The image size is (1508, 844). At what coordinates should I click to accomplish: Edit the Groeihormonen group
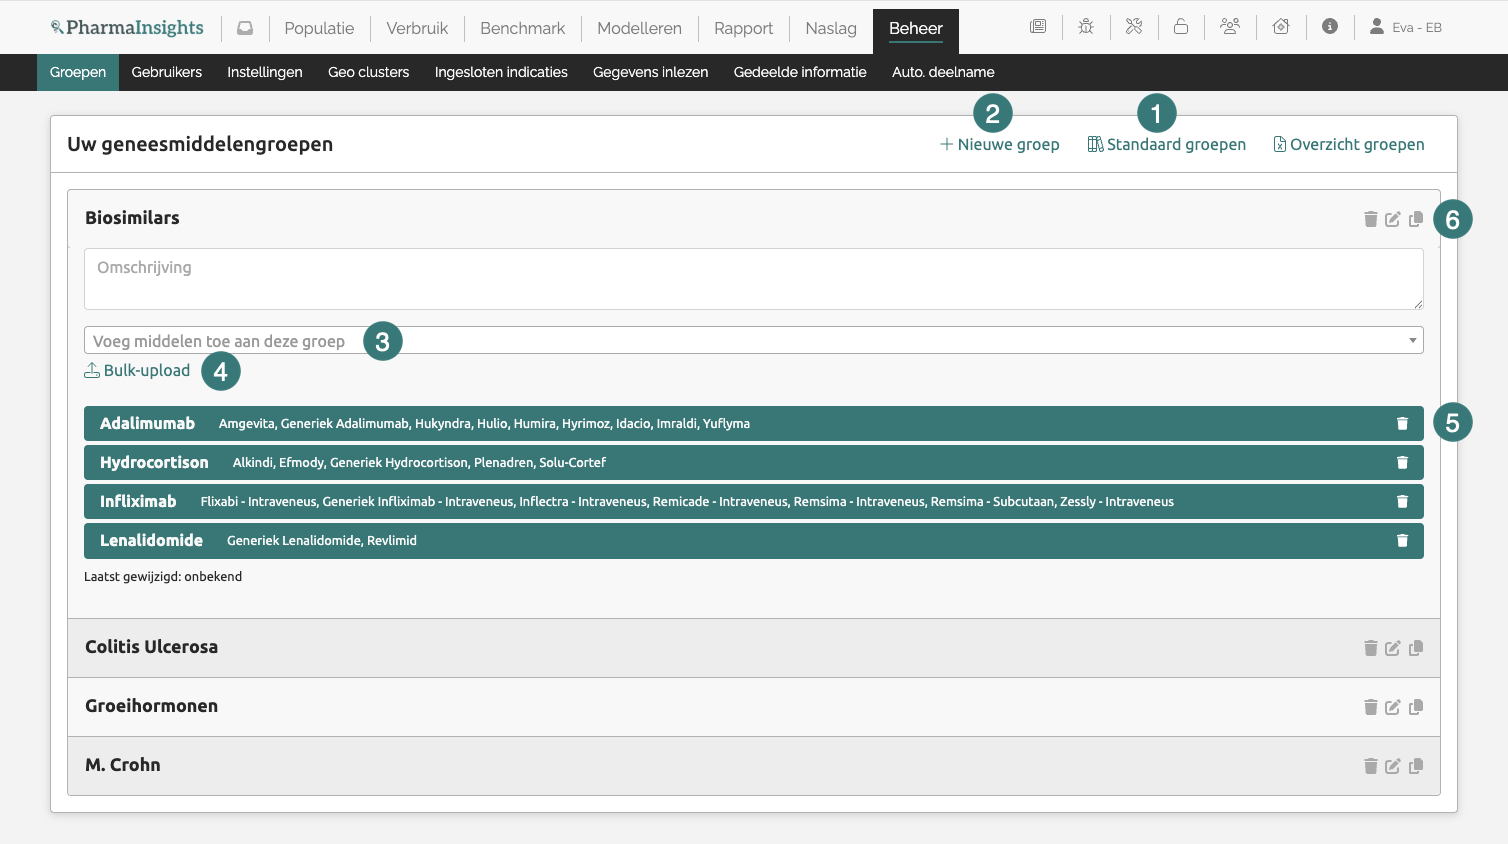1393,707
